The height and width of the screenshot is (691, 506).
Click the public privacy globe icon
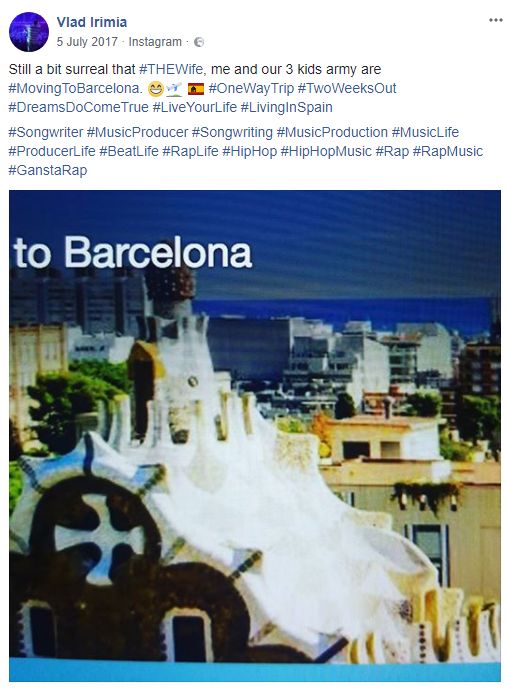[199, 42]
